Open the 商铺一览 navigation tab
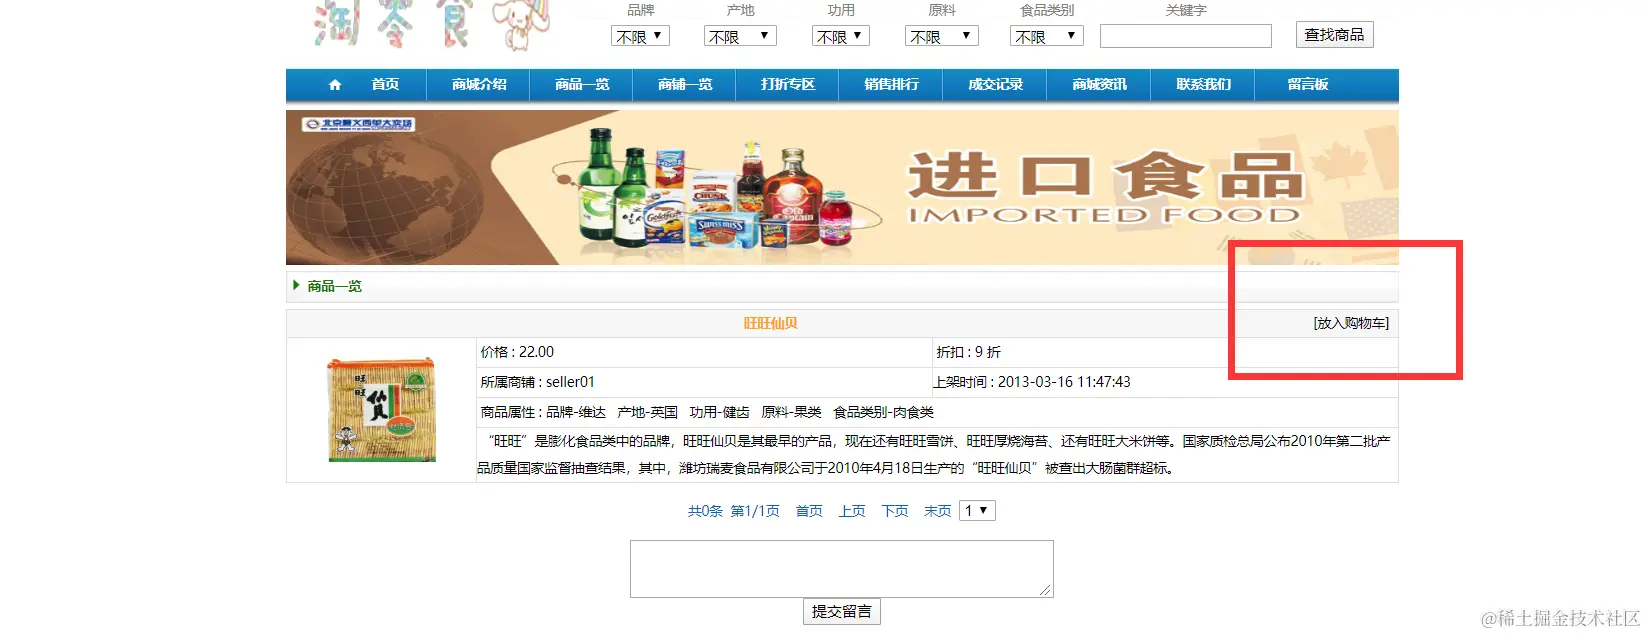 click(685, 85)
